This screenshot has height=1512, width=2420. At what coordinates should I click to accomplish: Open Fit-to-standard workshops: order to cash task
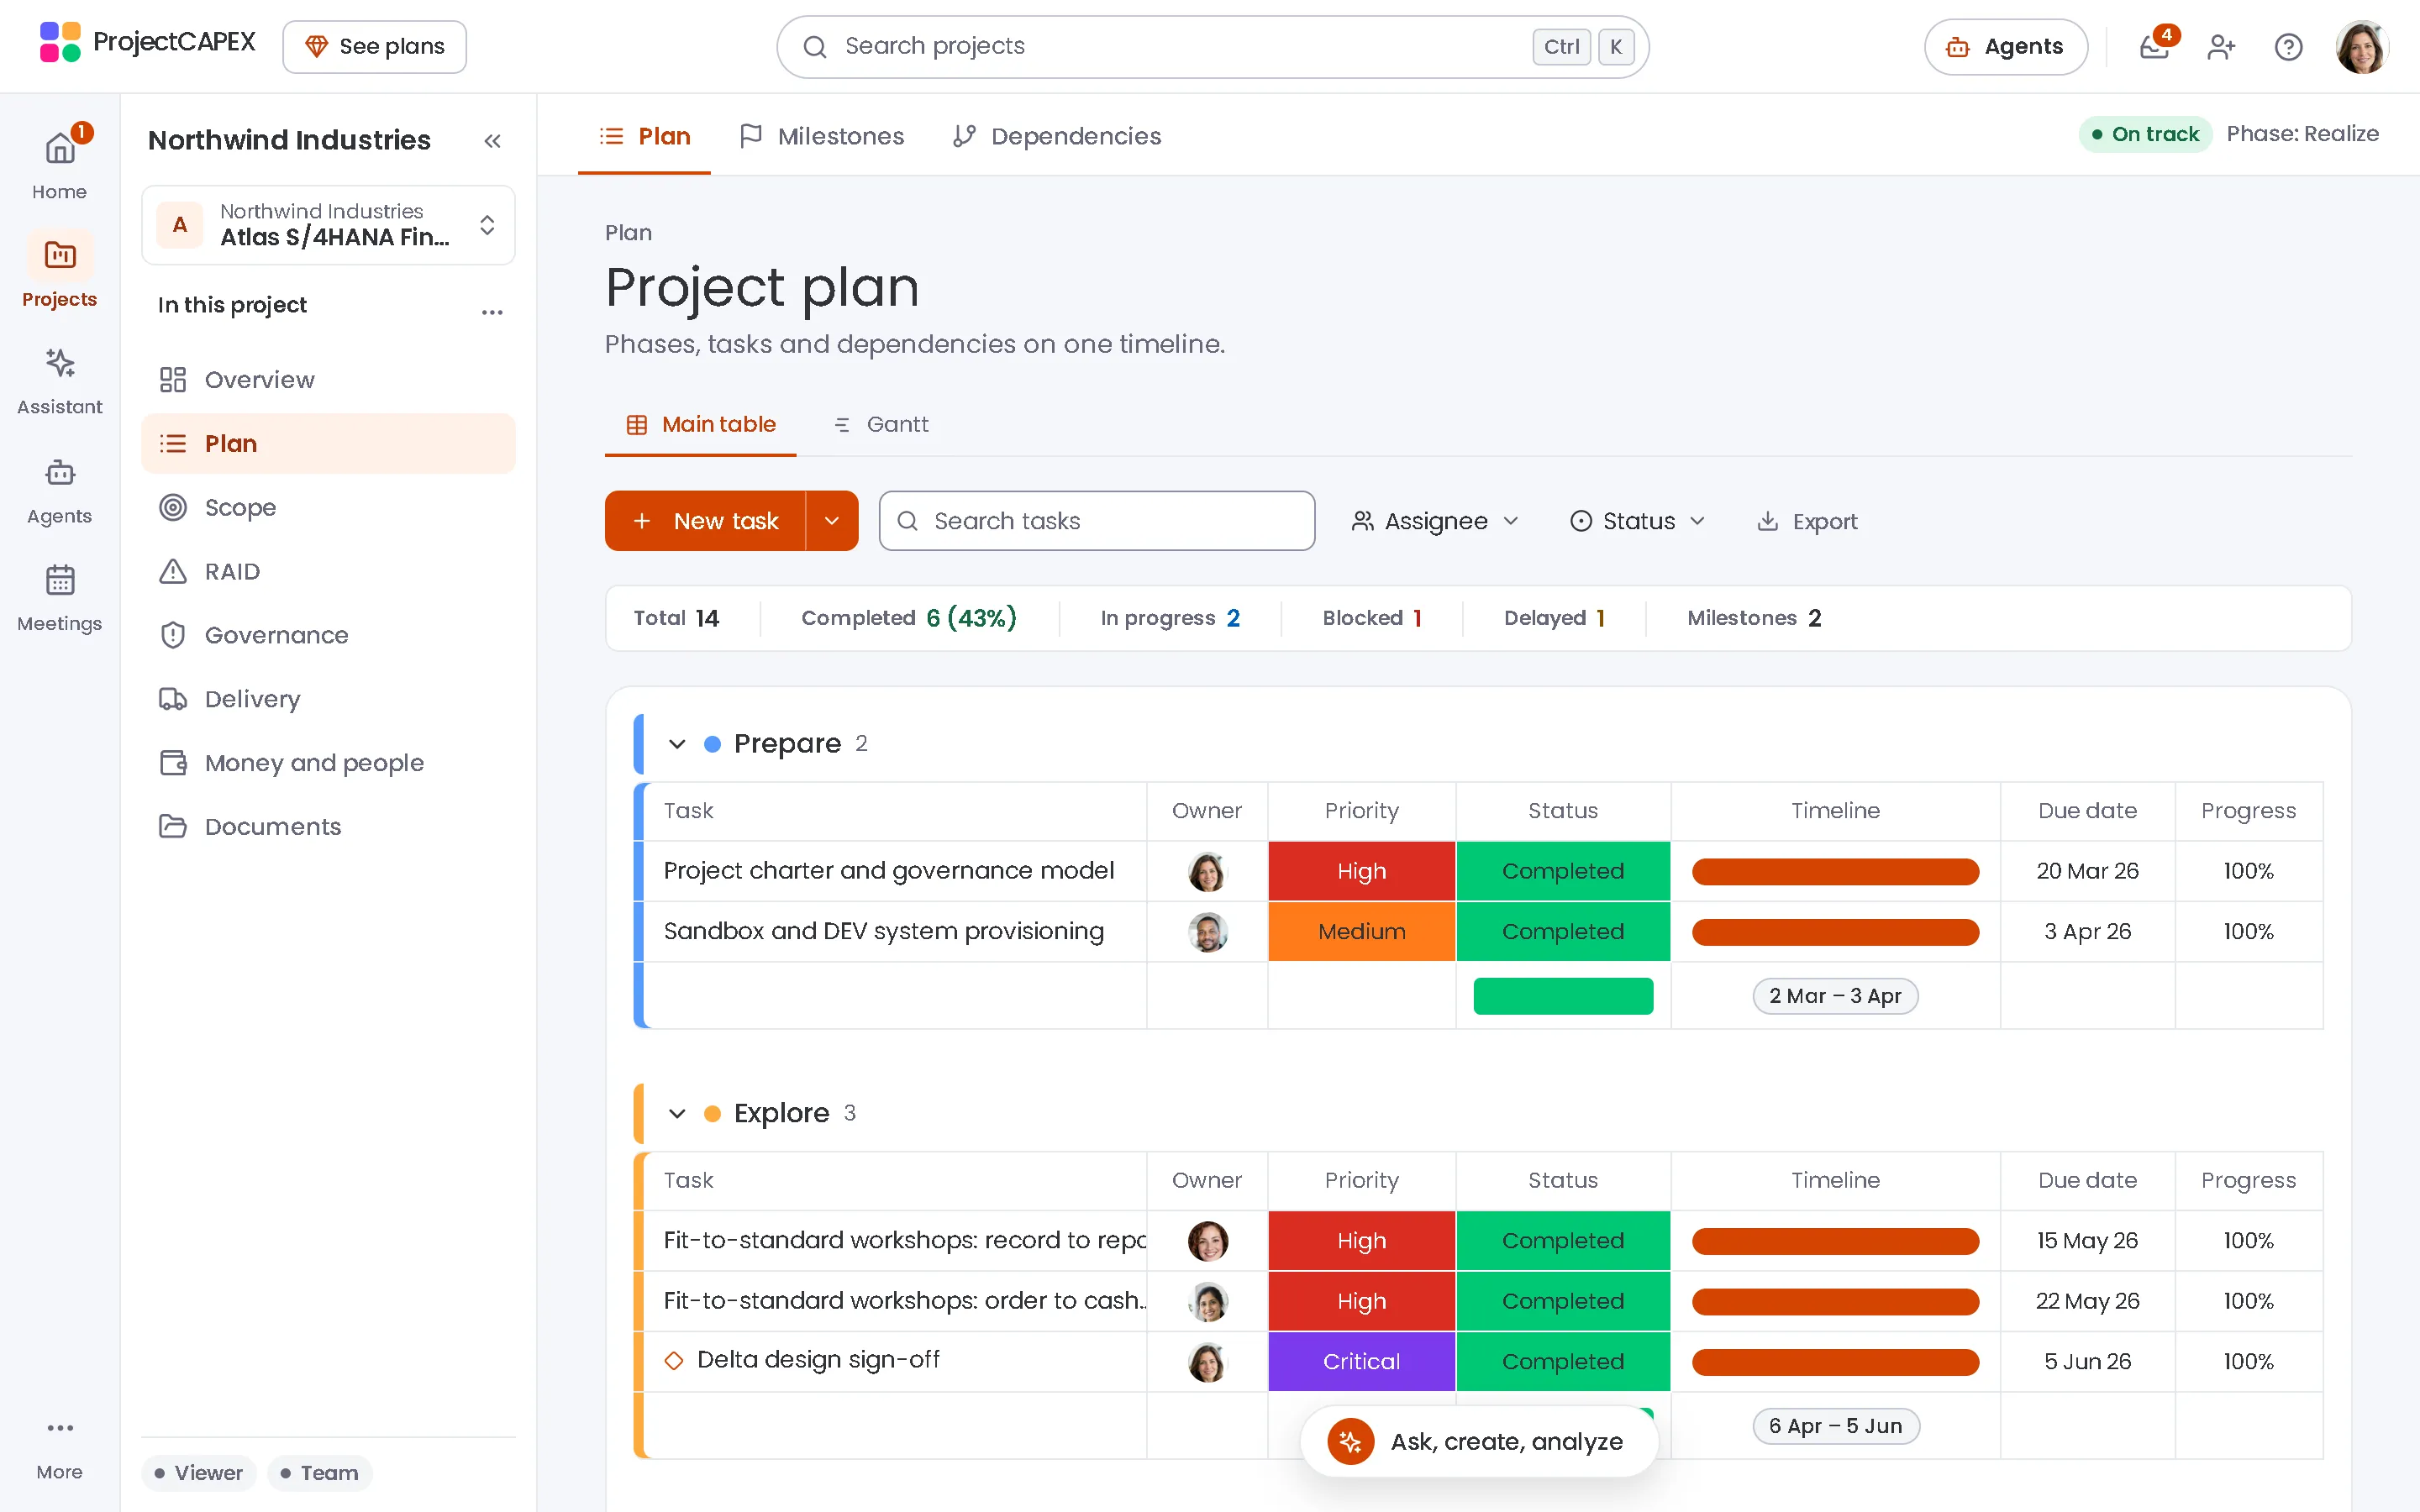904,1301
